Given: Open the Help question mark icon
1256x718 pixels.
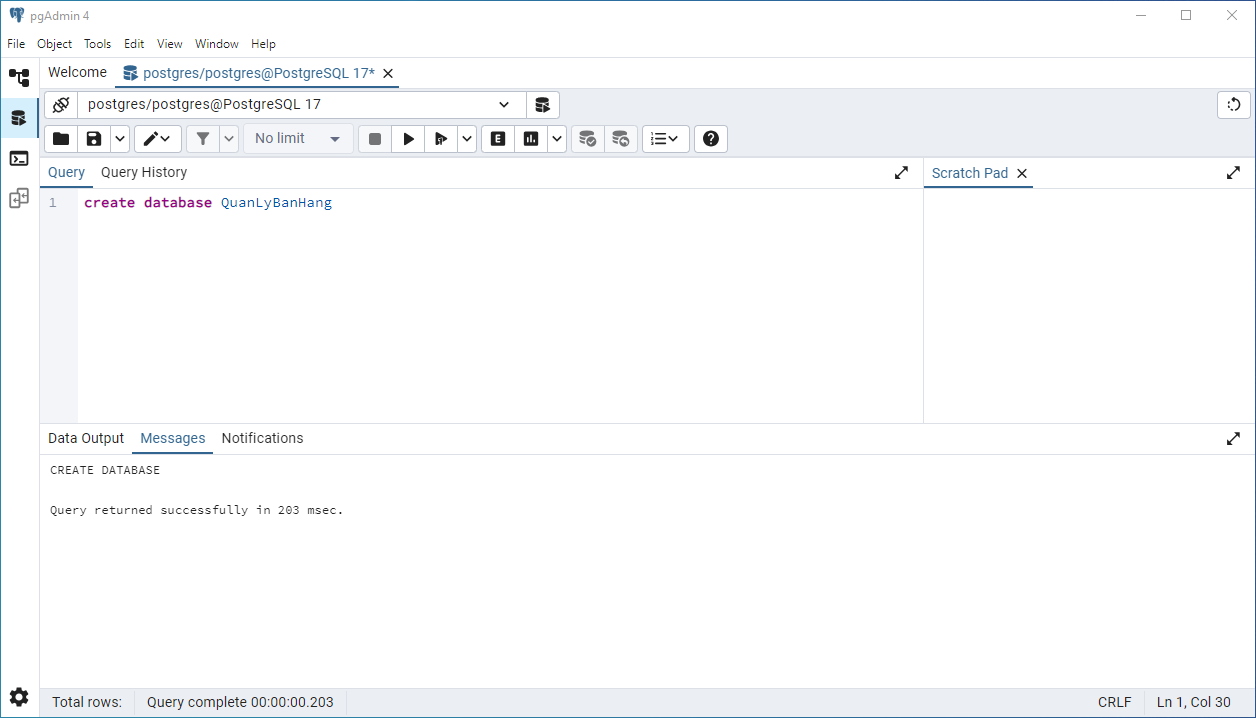Looking at the screenshot, I should (711, 139).
